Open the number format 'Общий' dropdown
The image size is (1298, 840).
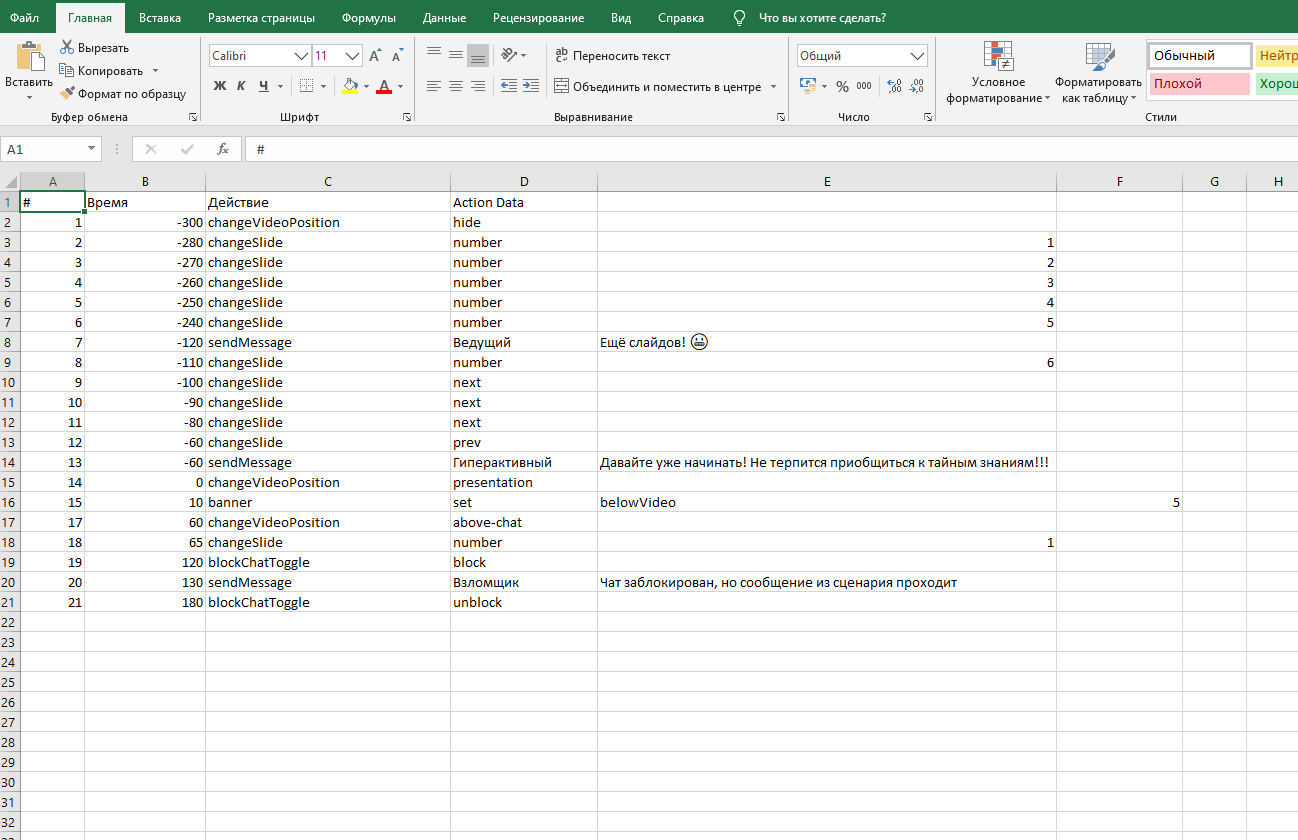[x=917, y=56]
